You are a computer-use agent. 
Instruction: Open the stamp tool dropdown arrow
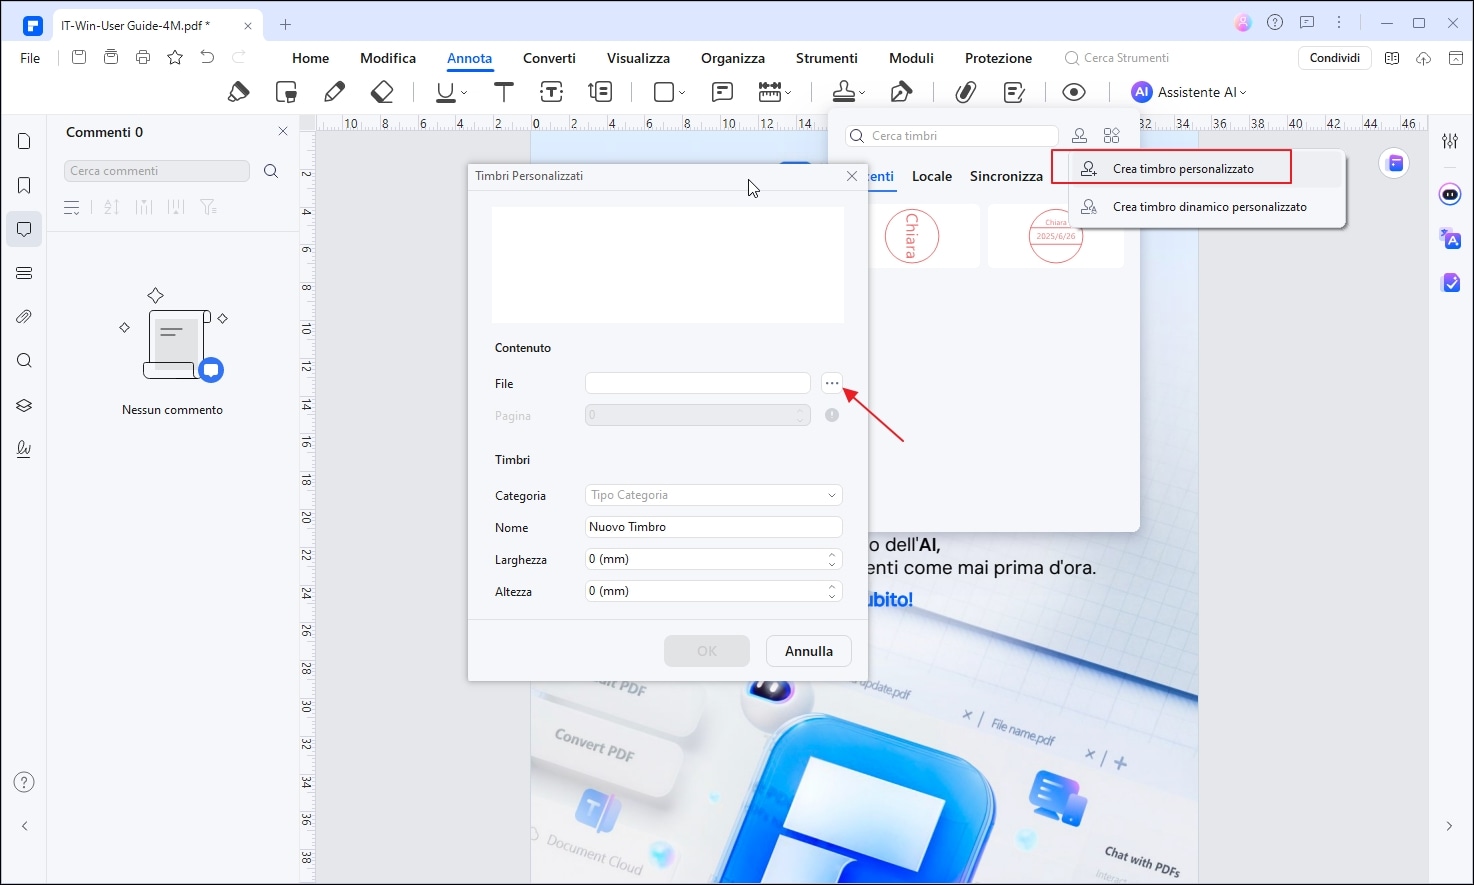862,93
